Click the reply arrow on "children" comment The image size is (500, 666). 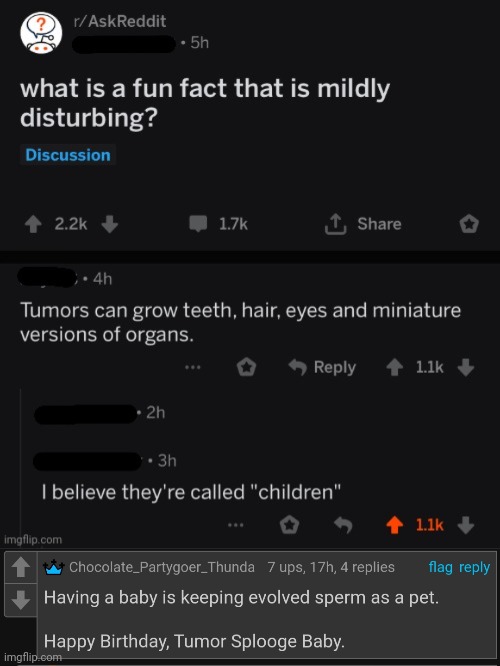[x=343, y=525]
